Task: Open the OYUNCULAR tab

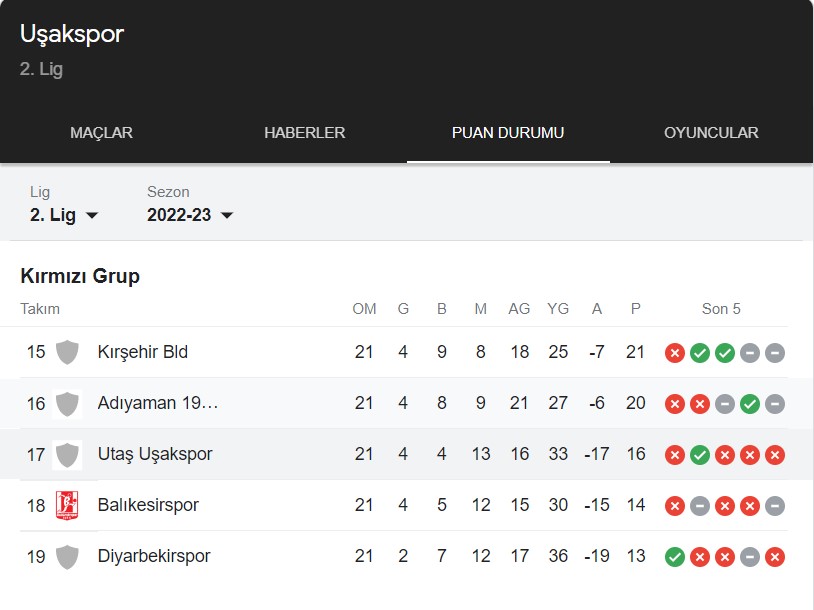Action: click(711, 133)
